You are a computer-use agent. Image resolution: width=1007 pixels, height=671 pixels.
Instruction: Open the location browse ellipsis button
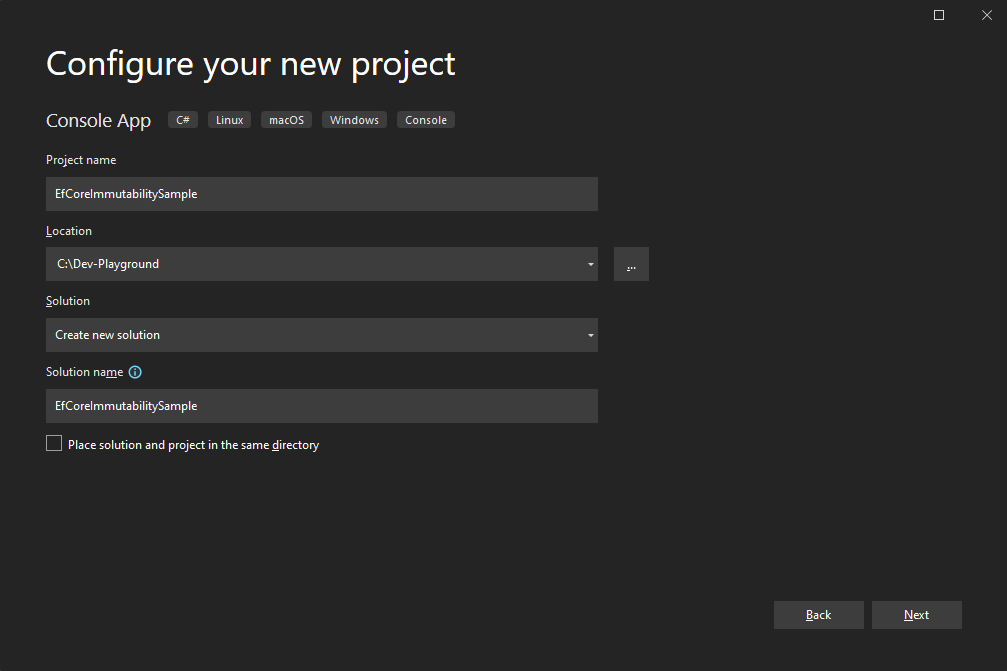point(631,265)
